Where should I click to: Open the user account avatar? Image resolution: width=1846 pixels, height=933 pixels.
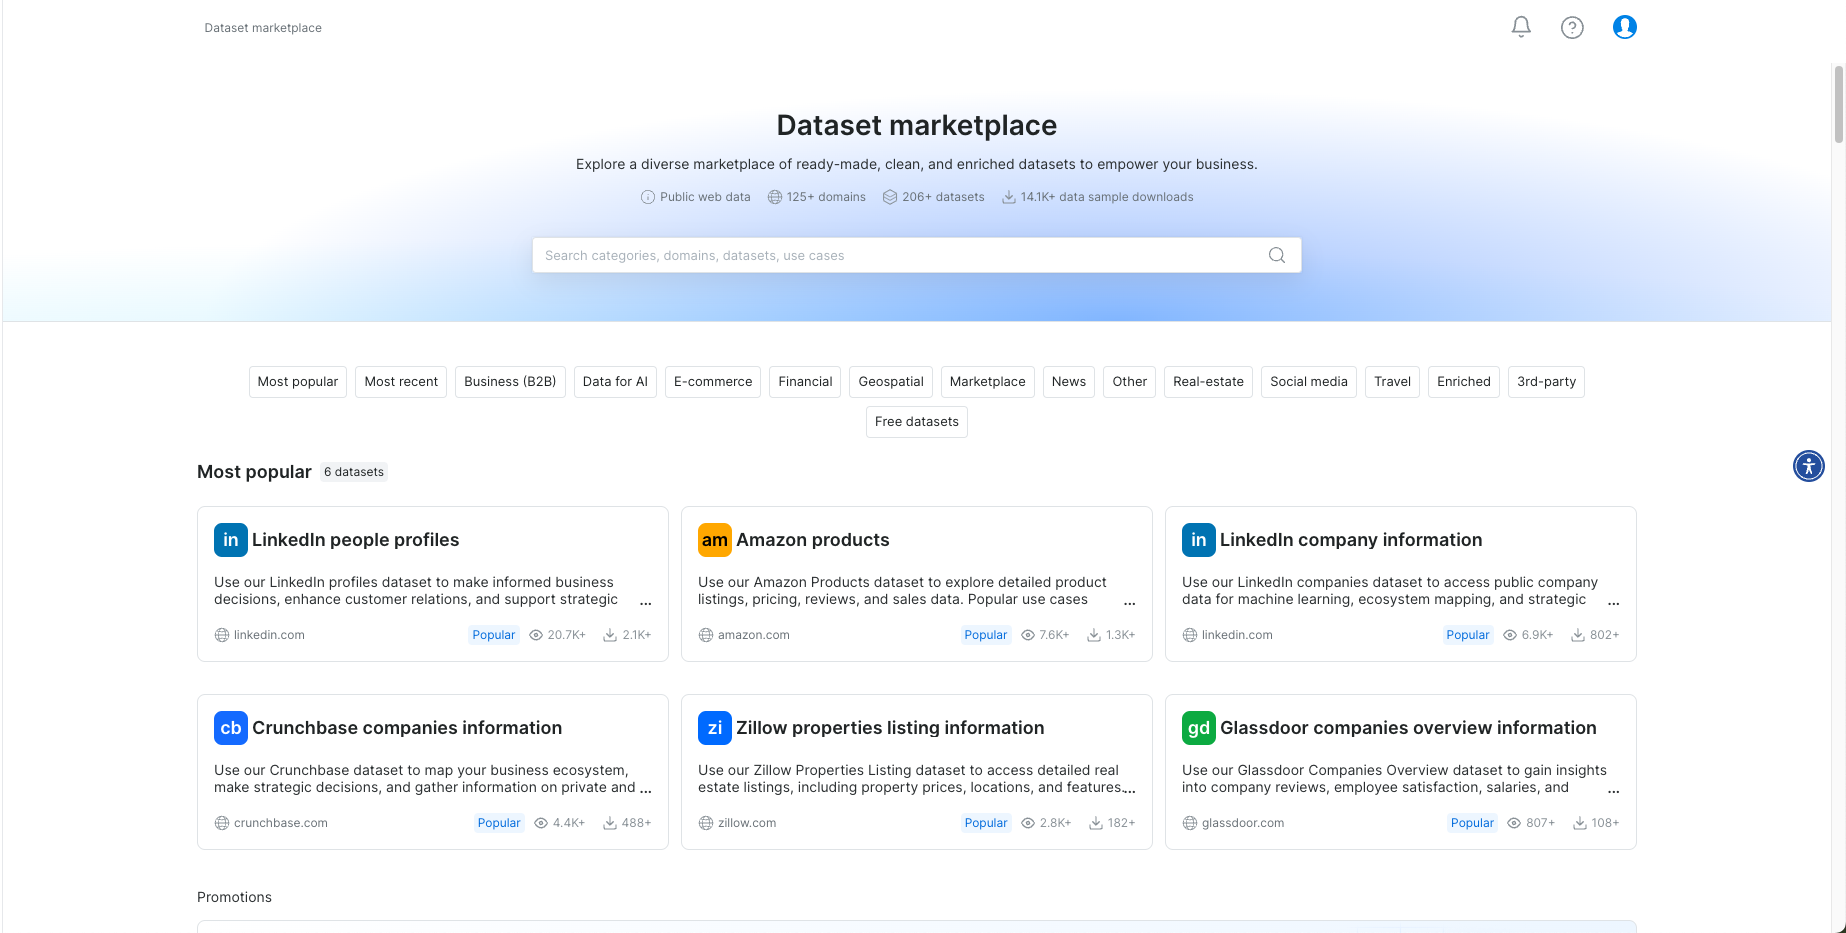click(x=1625, y=27)
